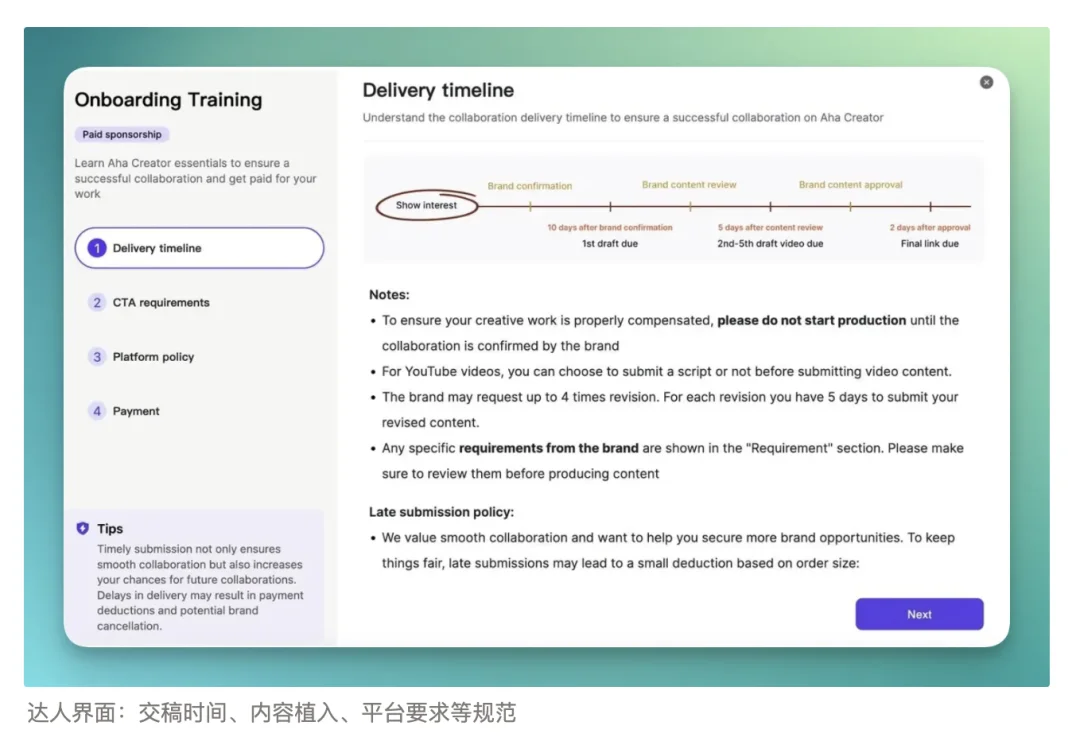Click the step 3 number circle

coord(97,356)
